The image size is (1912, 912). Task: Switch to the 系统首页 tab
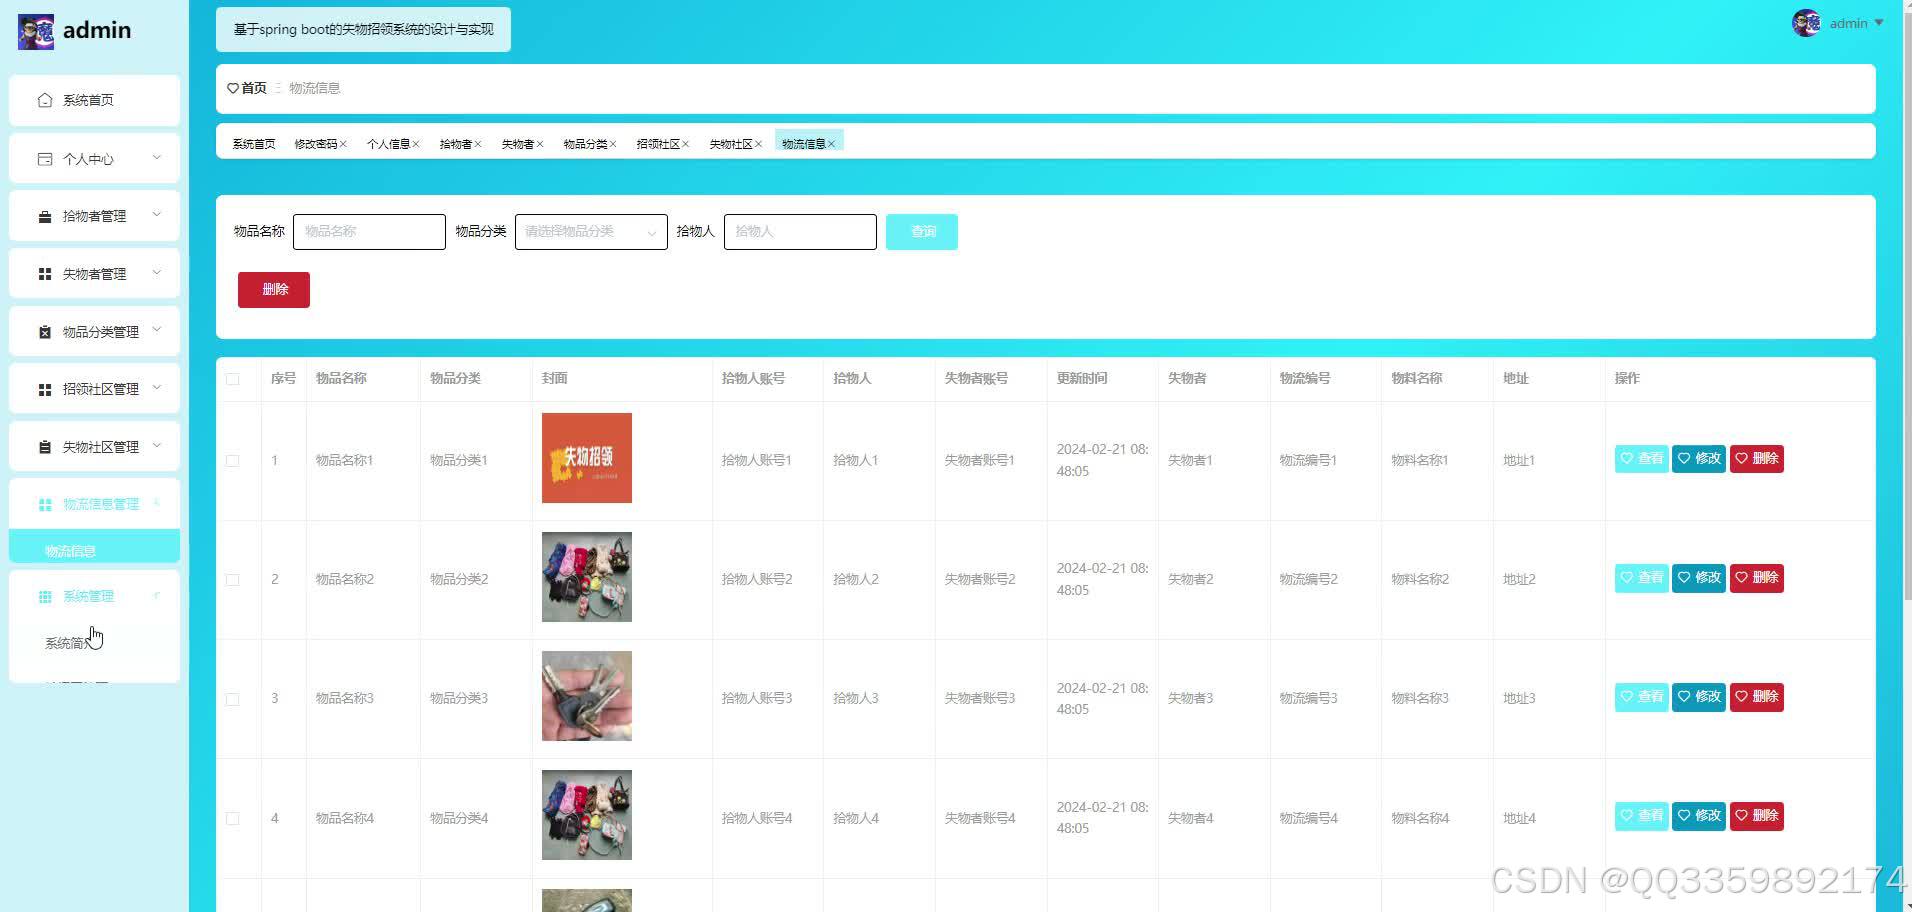pos(254,144)
